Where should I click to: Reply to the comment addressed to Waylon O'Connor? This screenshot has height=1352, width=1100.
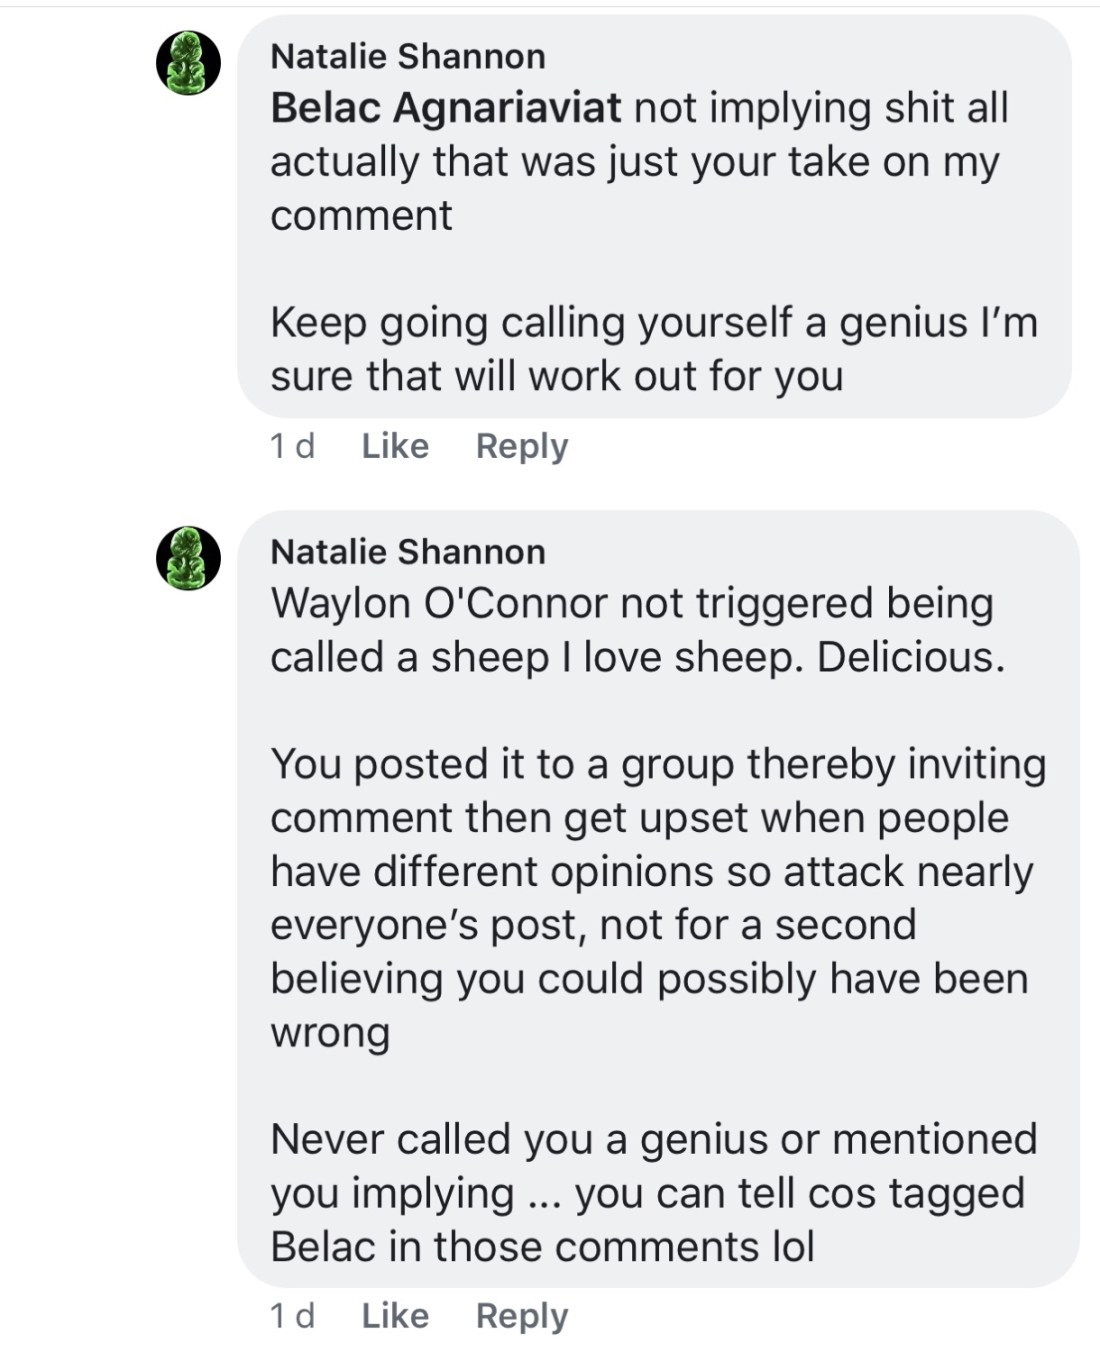[x=521, y=1316]
